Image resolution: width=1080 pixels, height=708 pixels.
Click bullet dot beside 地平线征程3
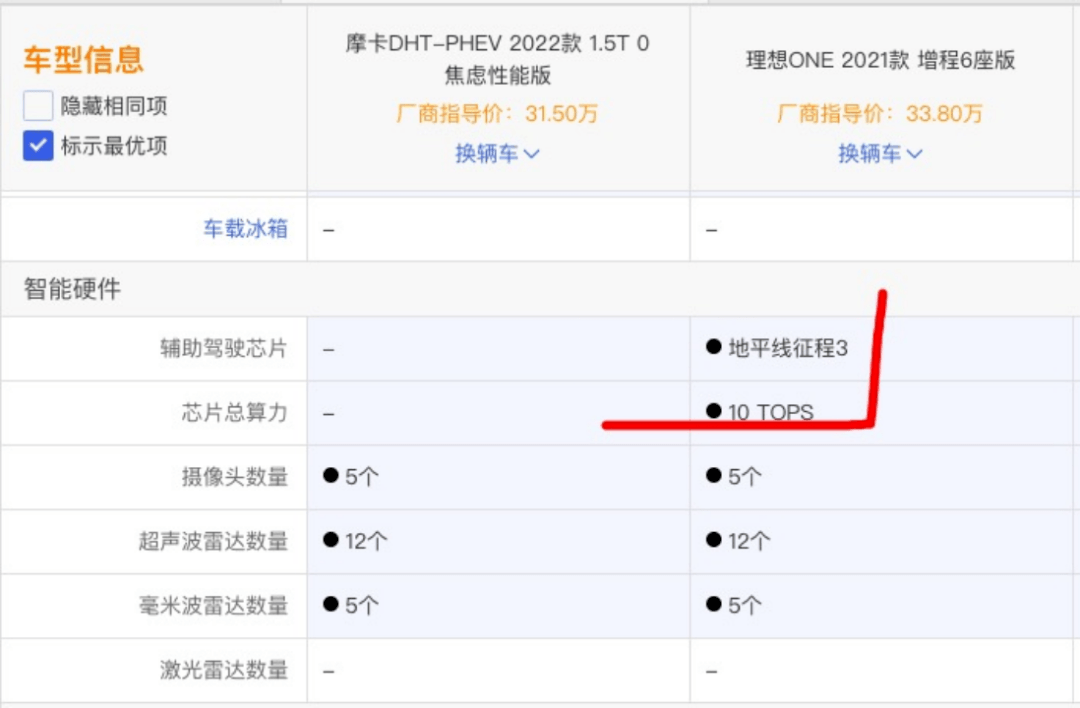point(714,346)
